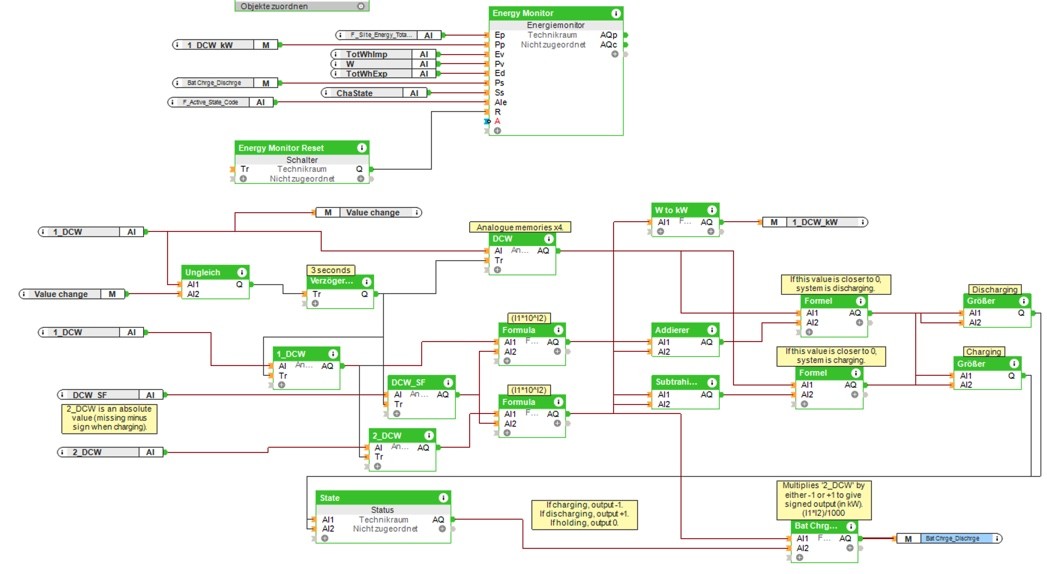The image size is (1047, 574).
Task: Click plus icon at bottom of Energy Monitor inputs
Action: tap(497, 131)
